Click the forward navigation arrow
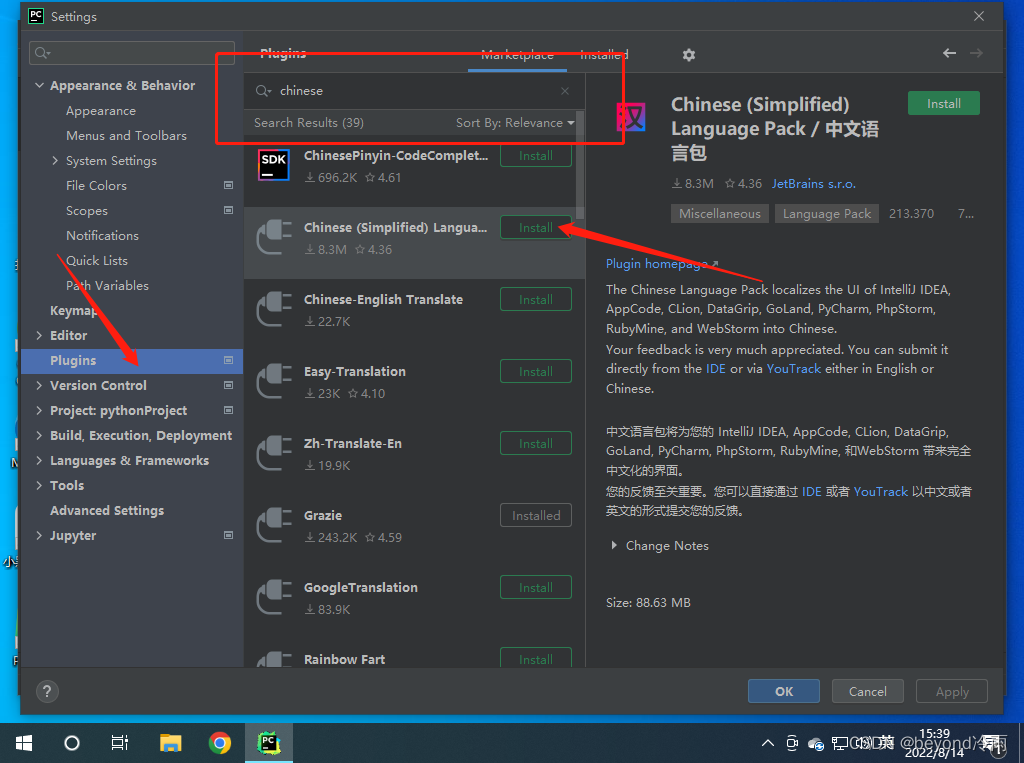The height and width of the screenshot is (763, 1024). coord(976,53)
